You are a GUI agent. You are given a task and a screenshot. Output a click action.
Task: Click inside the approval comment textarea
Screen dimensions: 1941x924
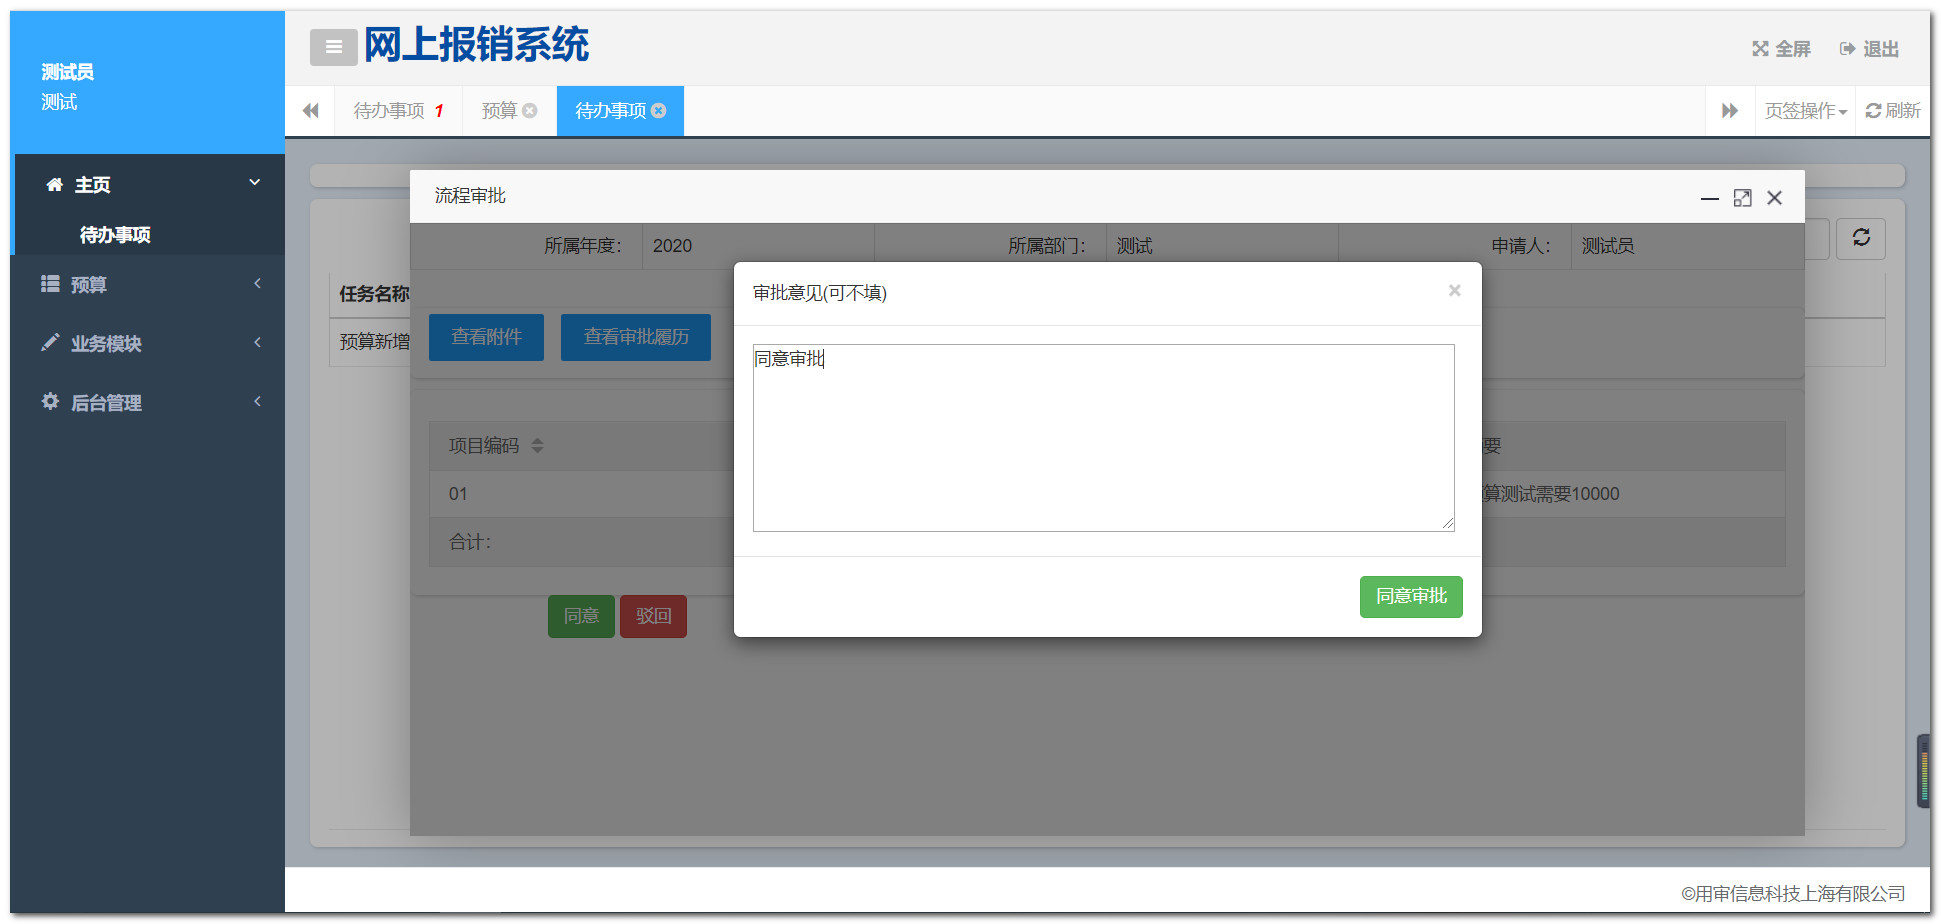[x=1102, y=438]
